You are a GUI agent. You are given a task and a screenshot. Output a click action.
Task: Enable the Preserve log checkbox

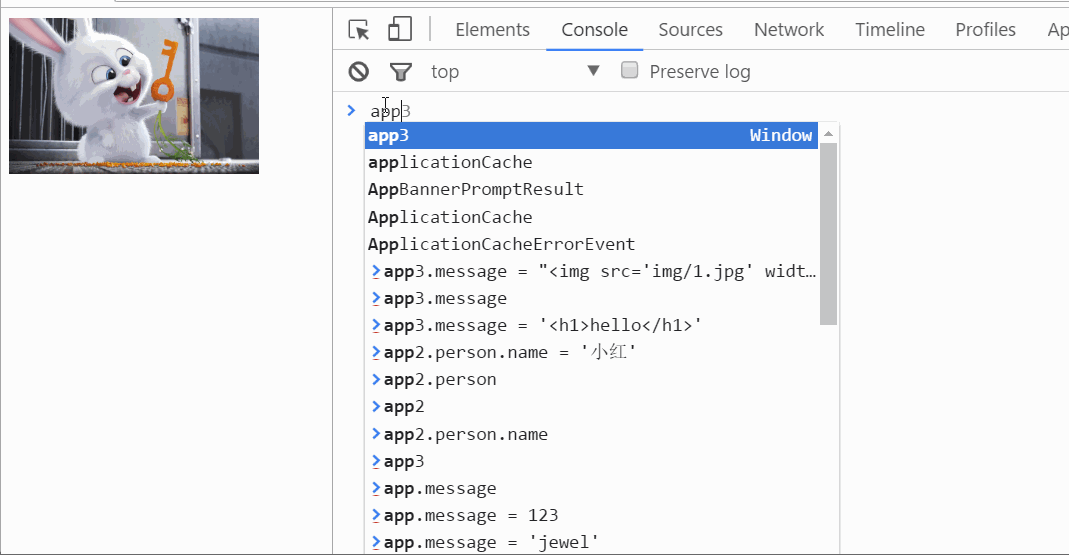point(630,71)
